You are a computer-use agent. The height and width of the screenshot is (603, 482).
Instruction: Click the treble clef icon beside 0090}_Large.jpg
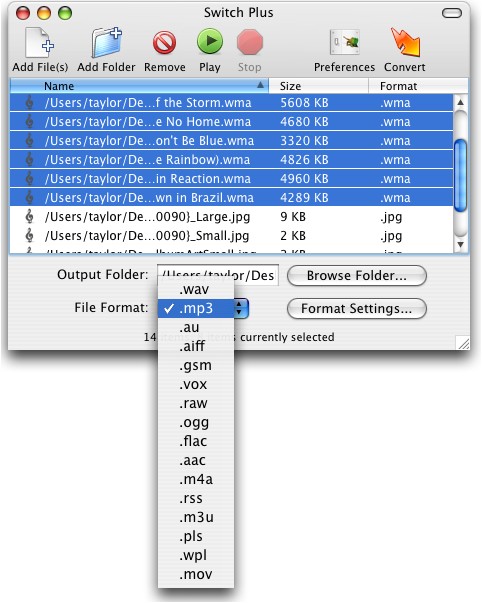29,217
